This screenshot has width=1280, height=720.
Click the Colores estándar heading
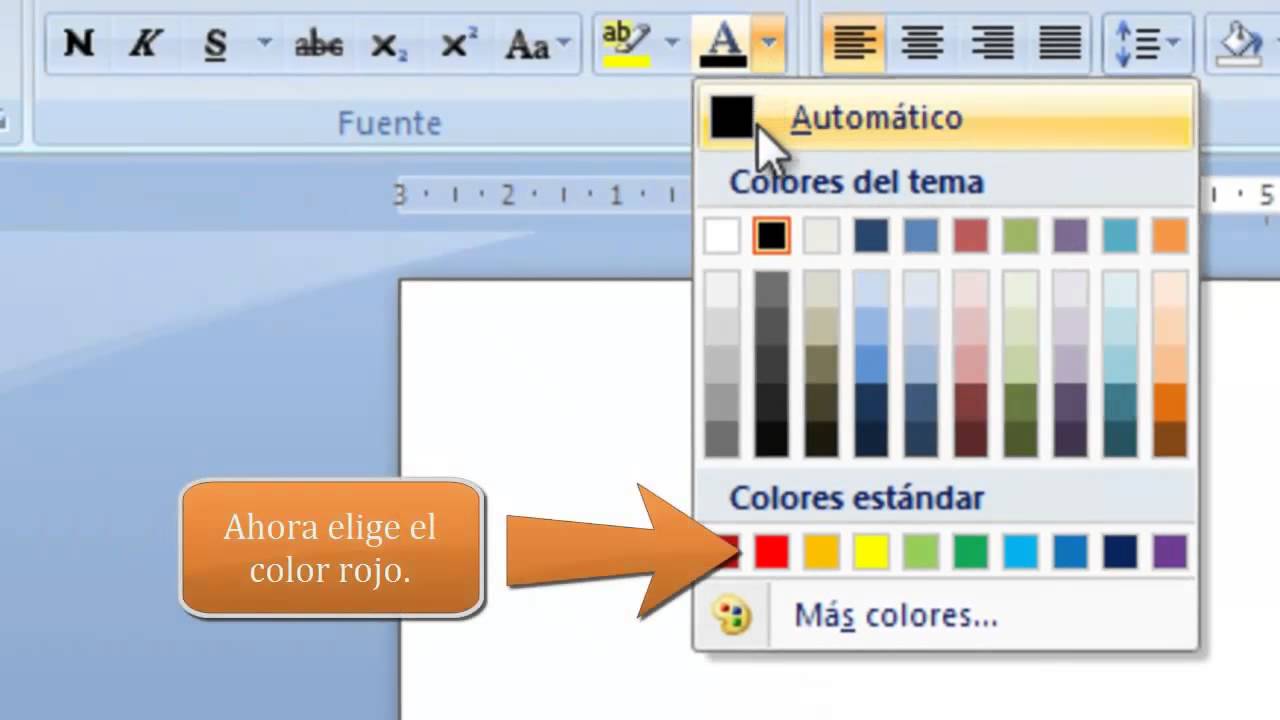coord(857,497)
